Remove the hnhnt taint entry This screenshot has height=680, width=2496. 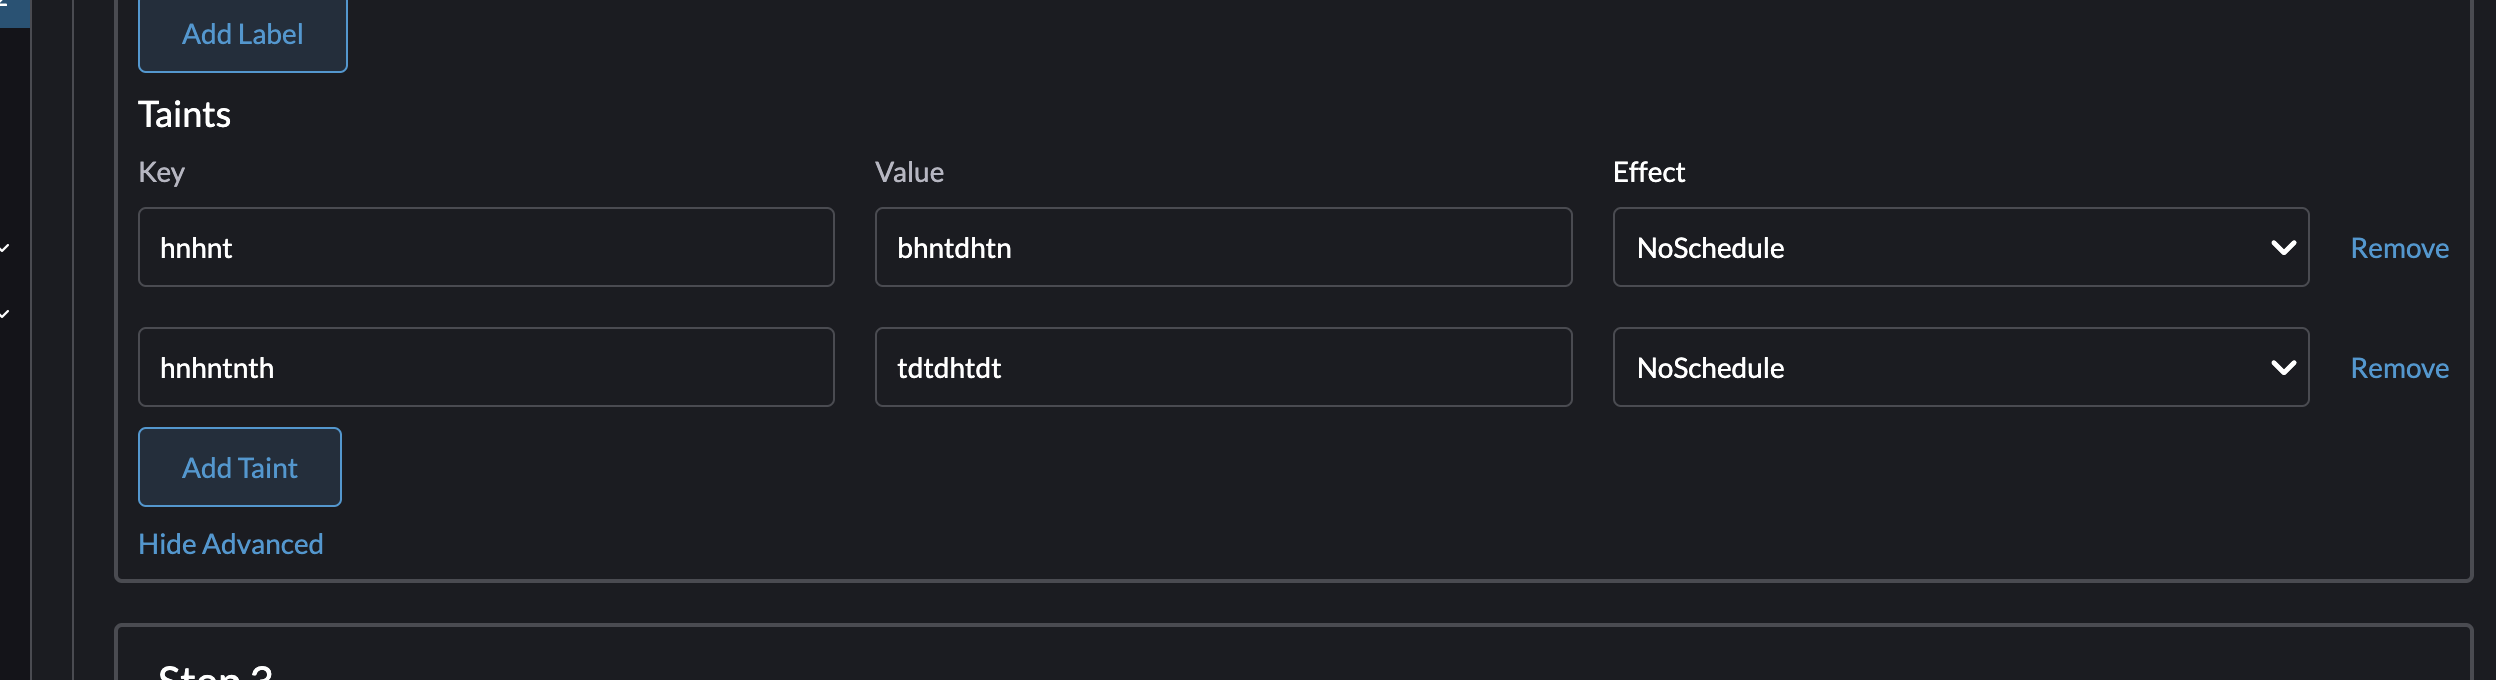pos(2398,247)
